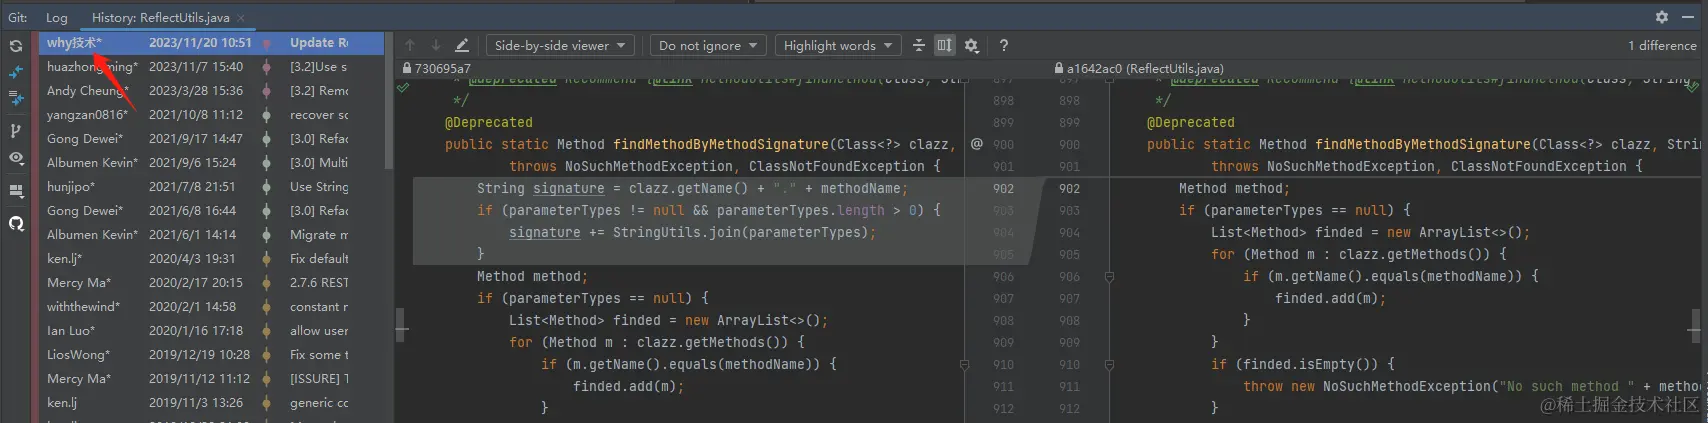The height and width of the screenshot is (423, 1708).
Task: Select the huazhongming commit from 2023/11/7
Action: pyautogui.click(x=211, y=67)
